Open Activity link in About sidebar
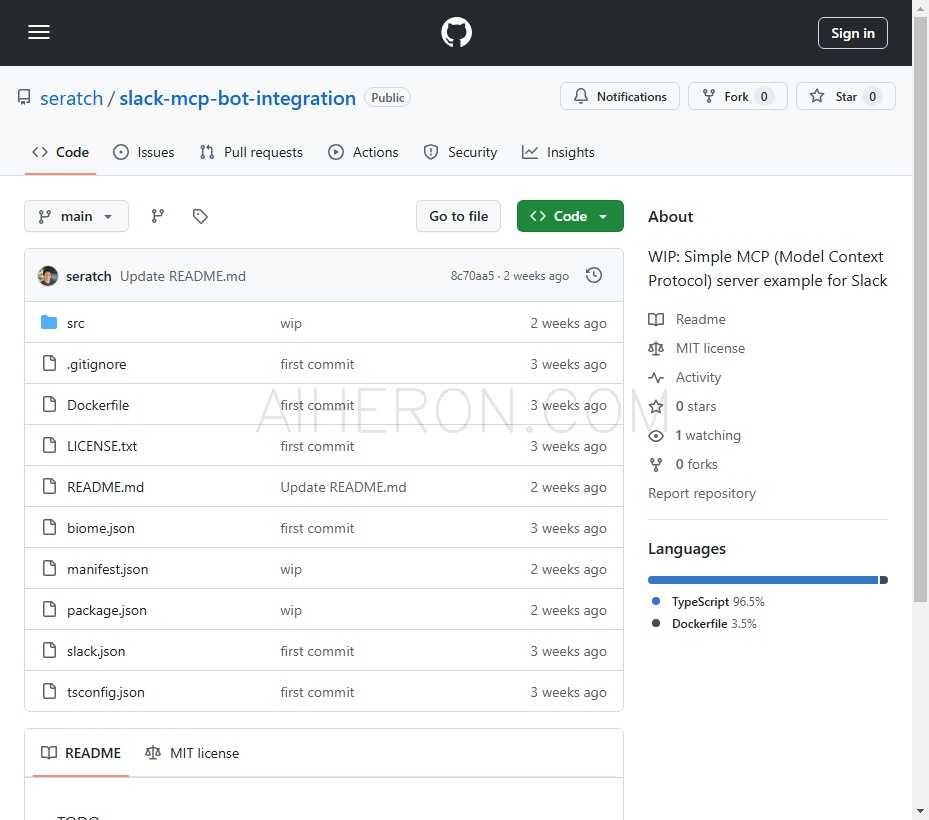 698,377
